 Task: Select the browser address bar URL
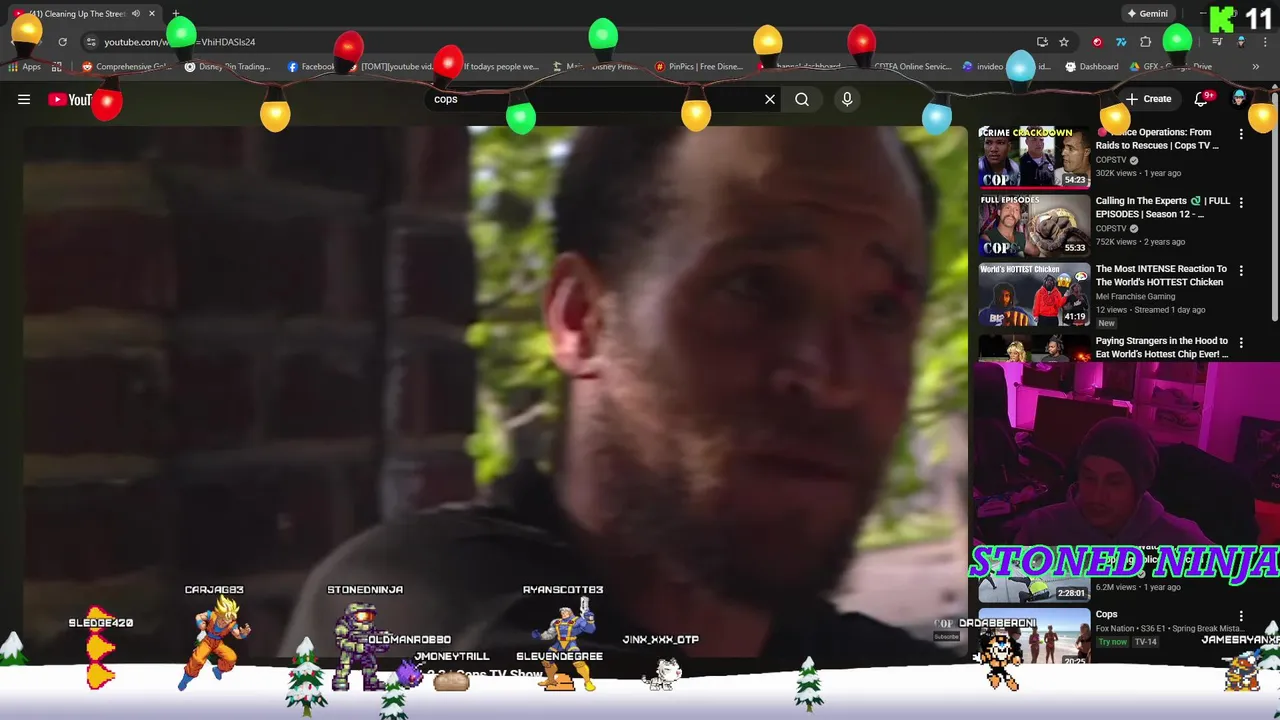180,42
